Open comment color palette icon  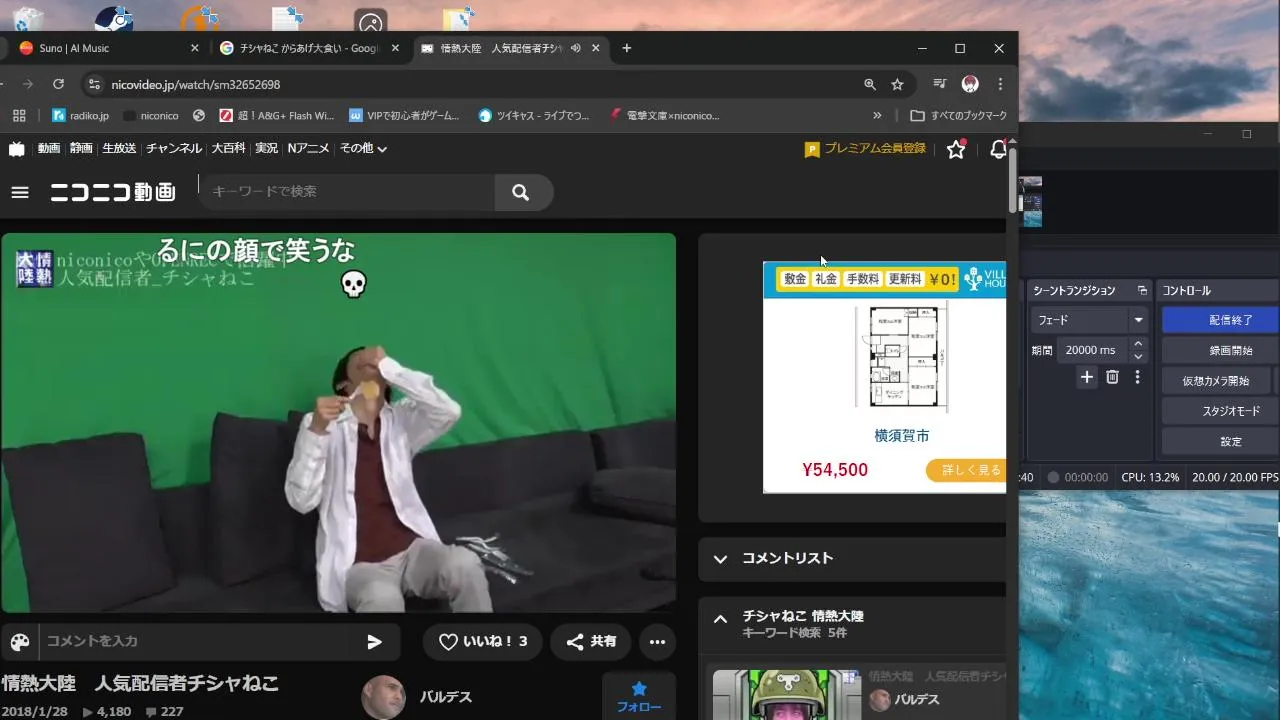[19, 642]
